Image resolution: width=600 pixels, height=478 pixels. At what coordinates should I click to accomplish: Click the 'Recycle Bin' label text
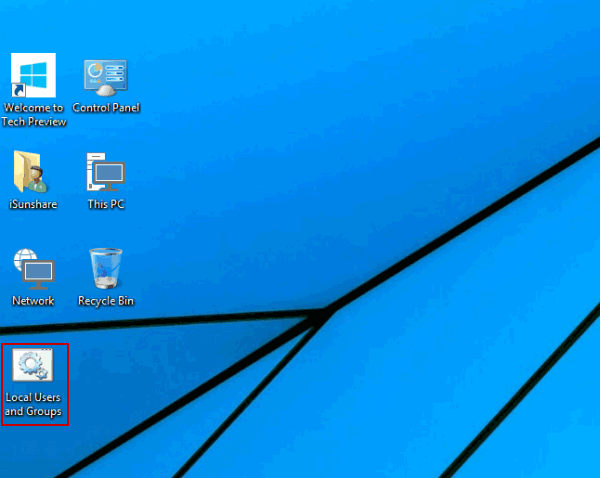pos(106,301)
